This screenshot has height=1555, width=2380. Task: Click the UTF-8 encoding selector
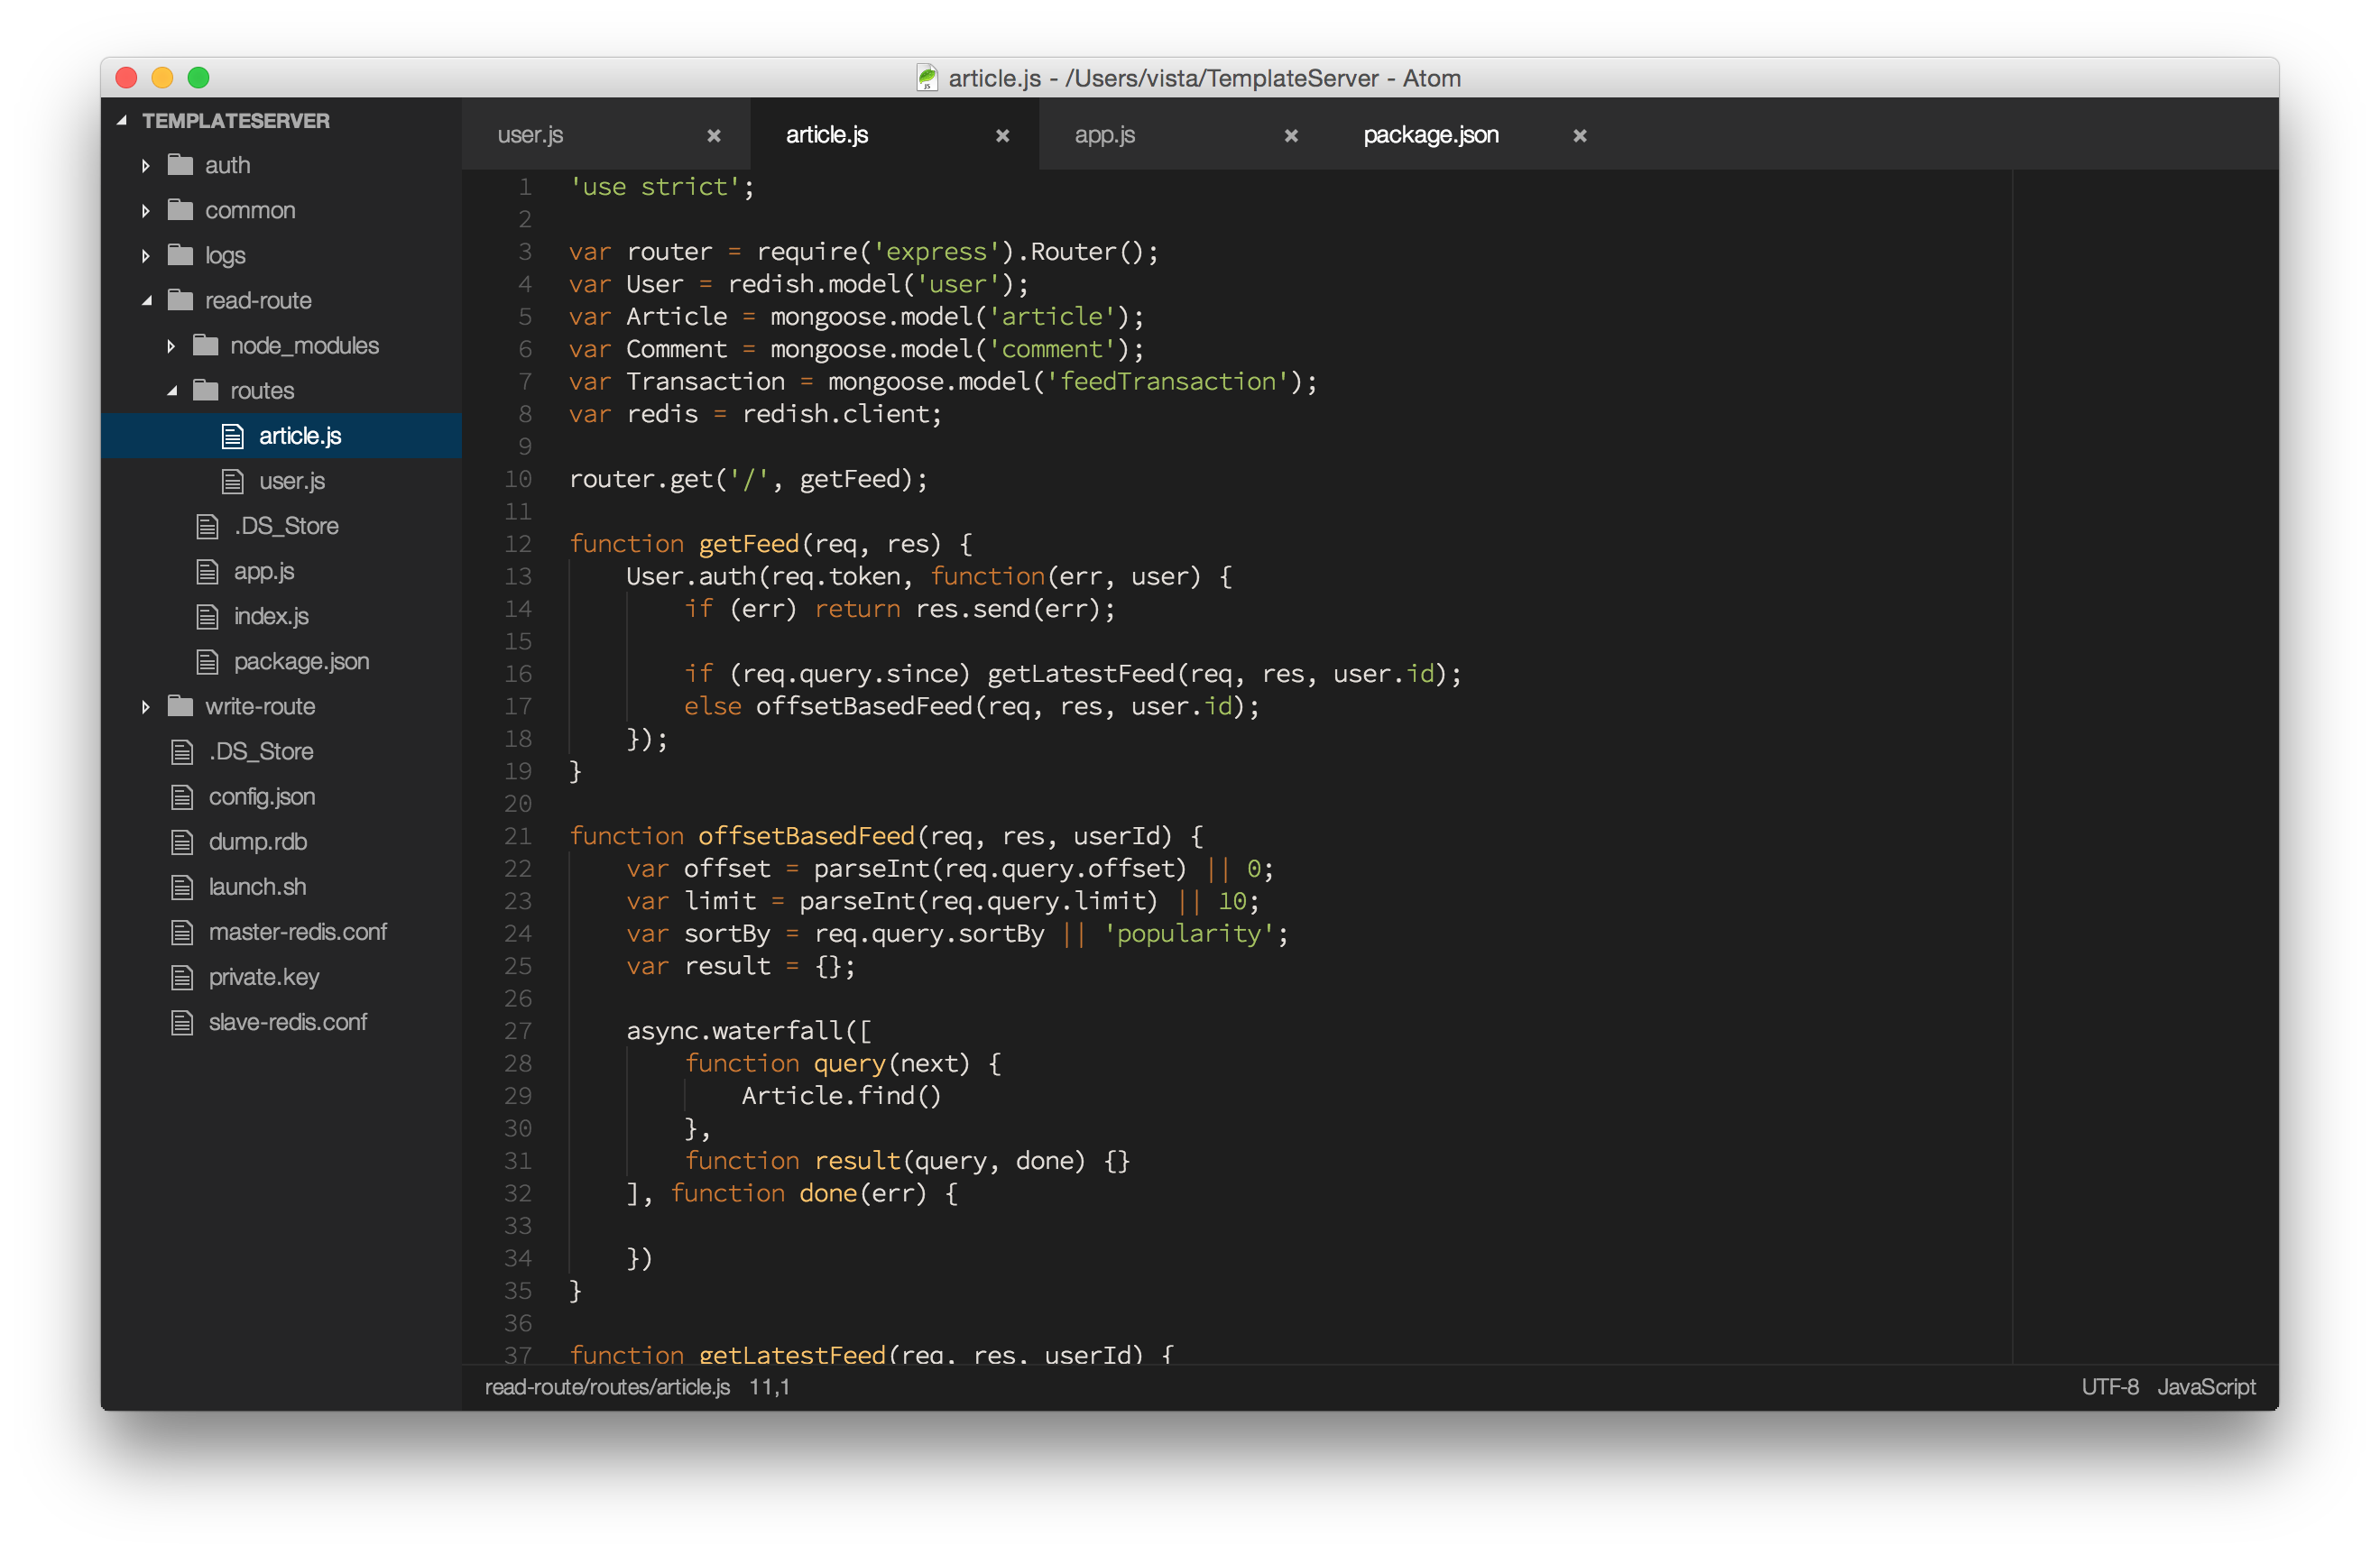(2109, 1387)
